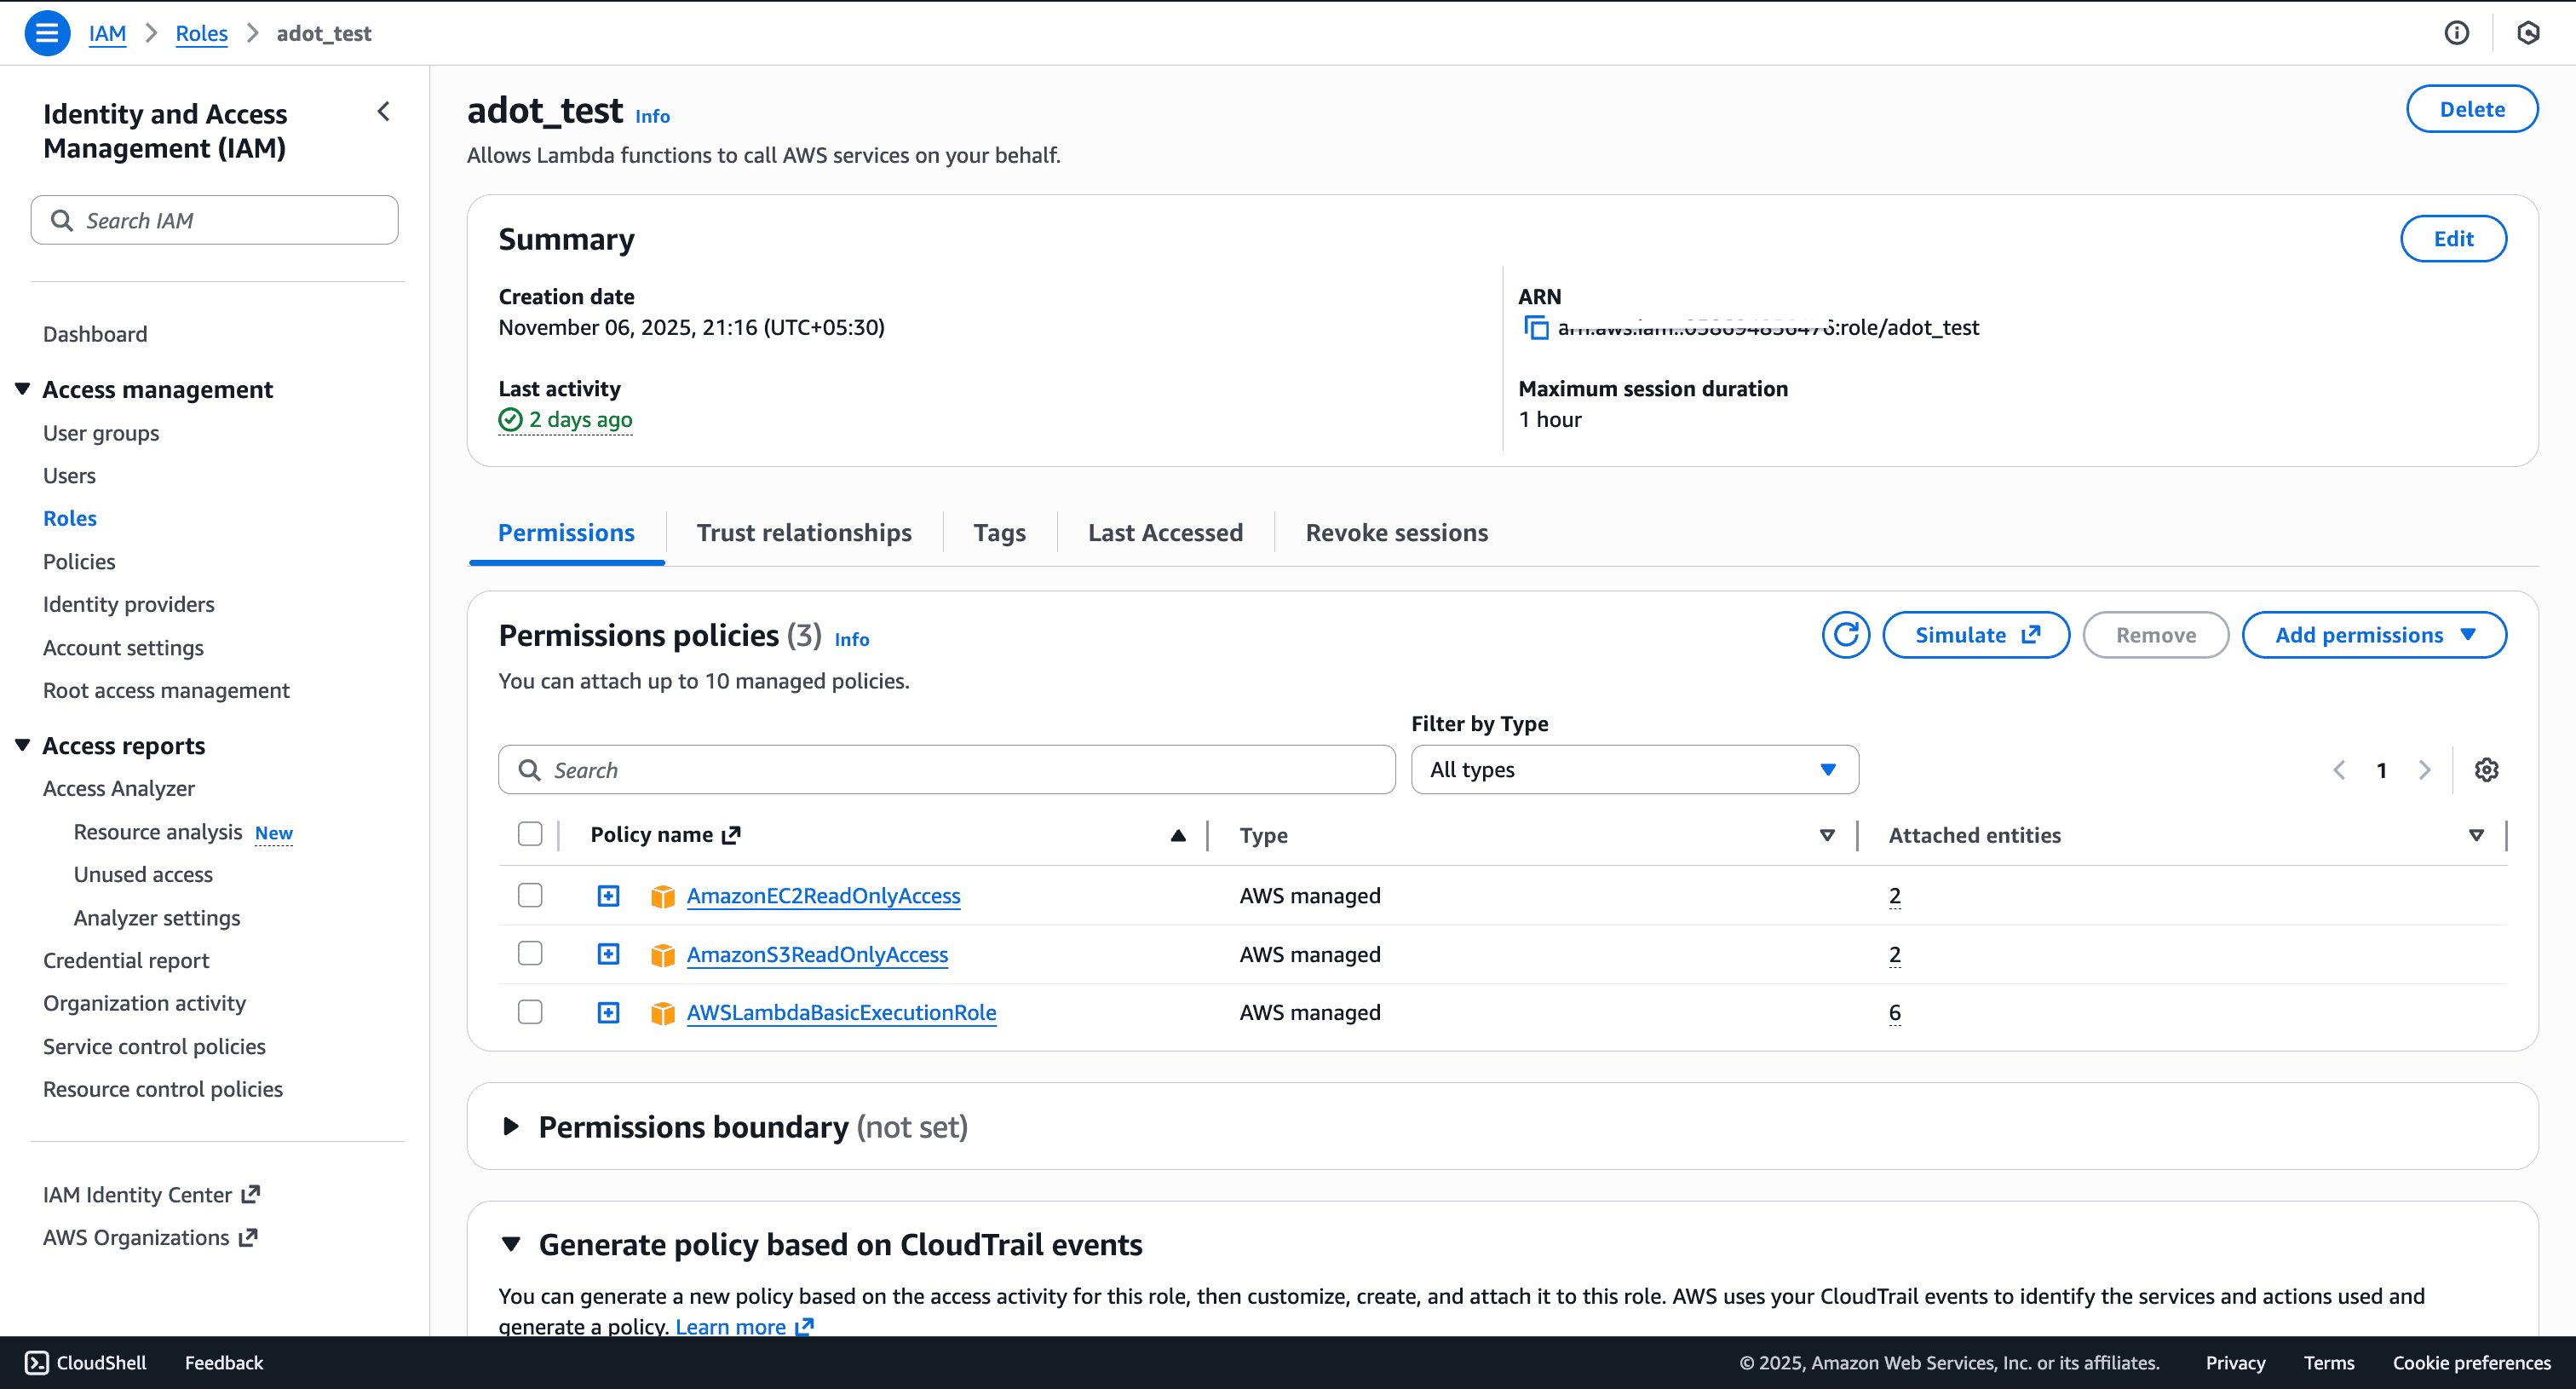Click the Delete role button
The image size is (2576, 1389).
2471,109
